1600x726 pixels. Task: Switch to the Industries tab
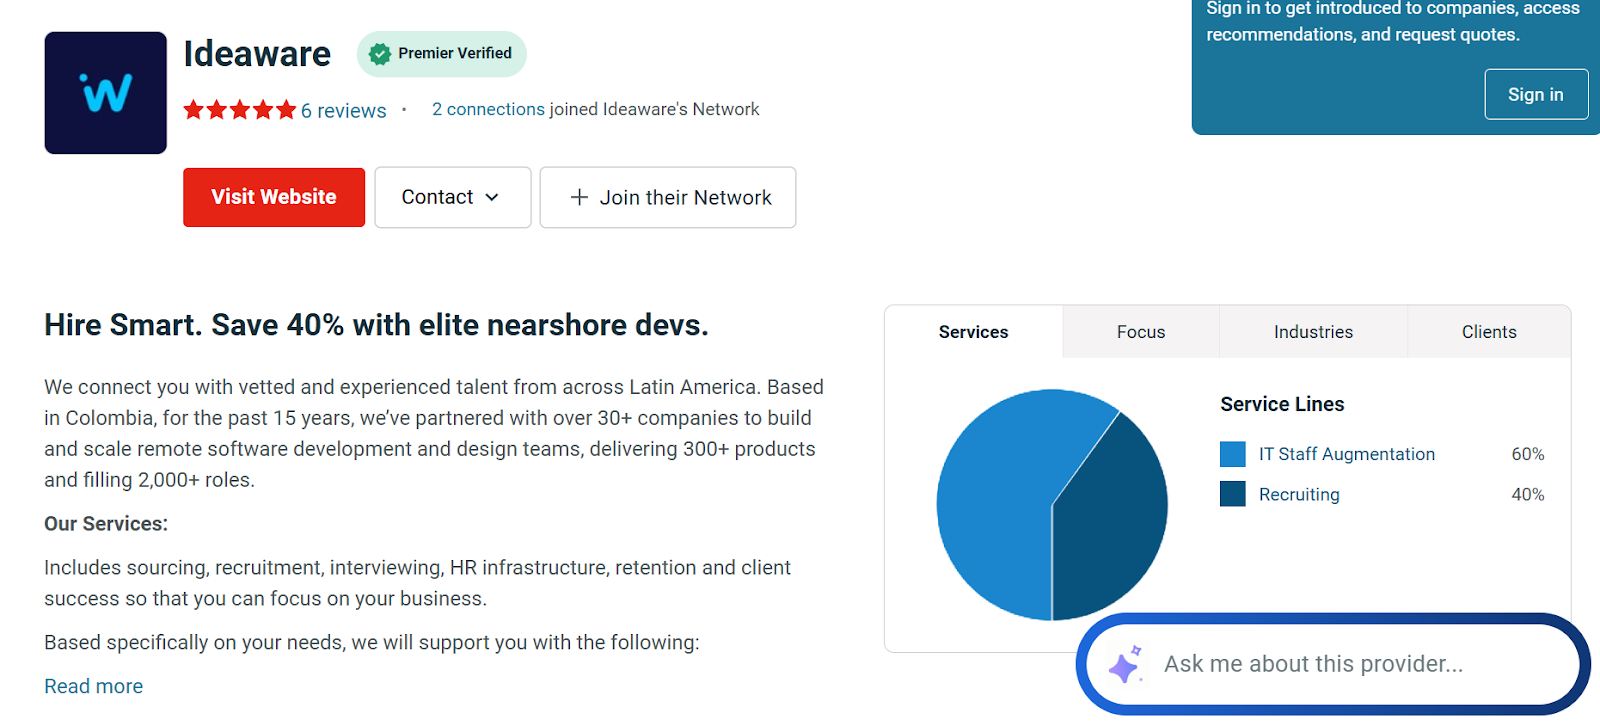[1313, 332]
